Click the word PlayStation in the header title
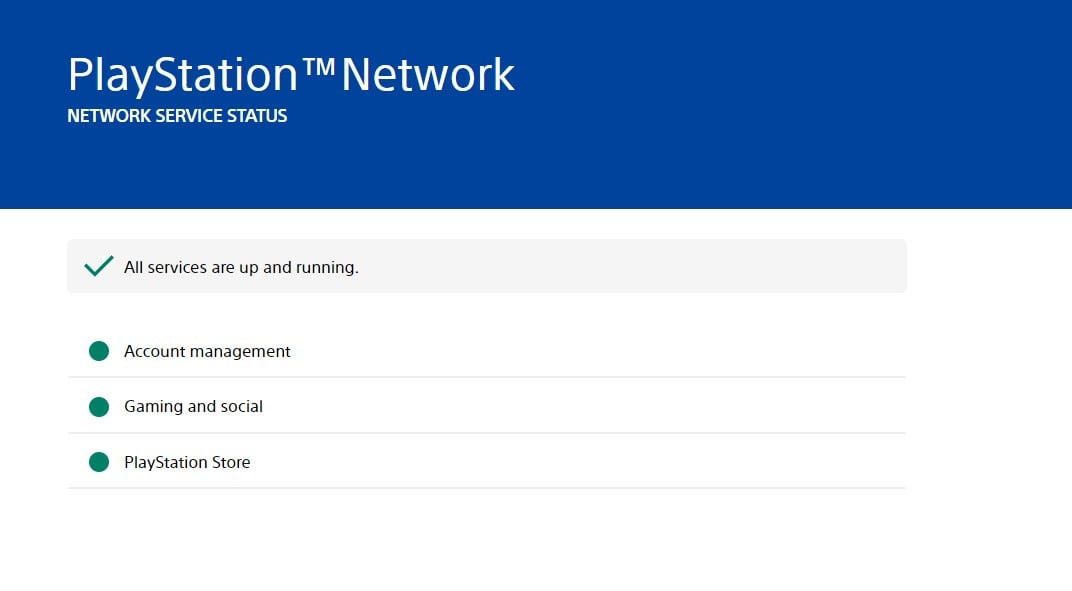 click(183, 75)
